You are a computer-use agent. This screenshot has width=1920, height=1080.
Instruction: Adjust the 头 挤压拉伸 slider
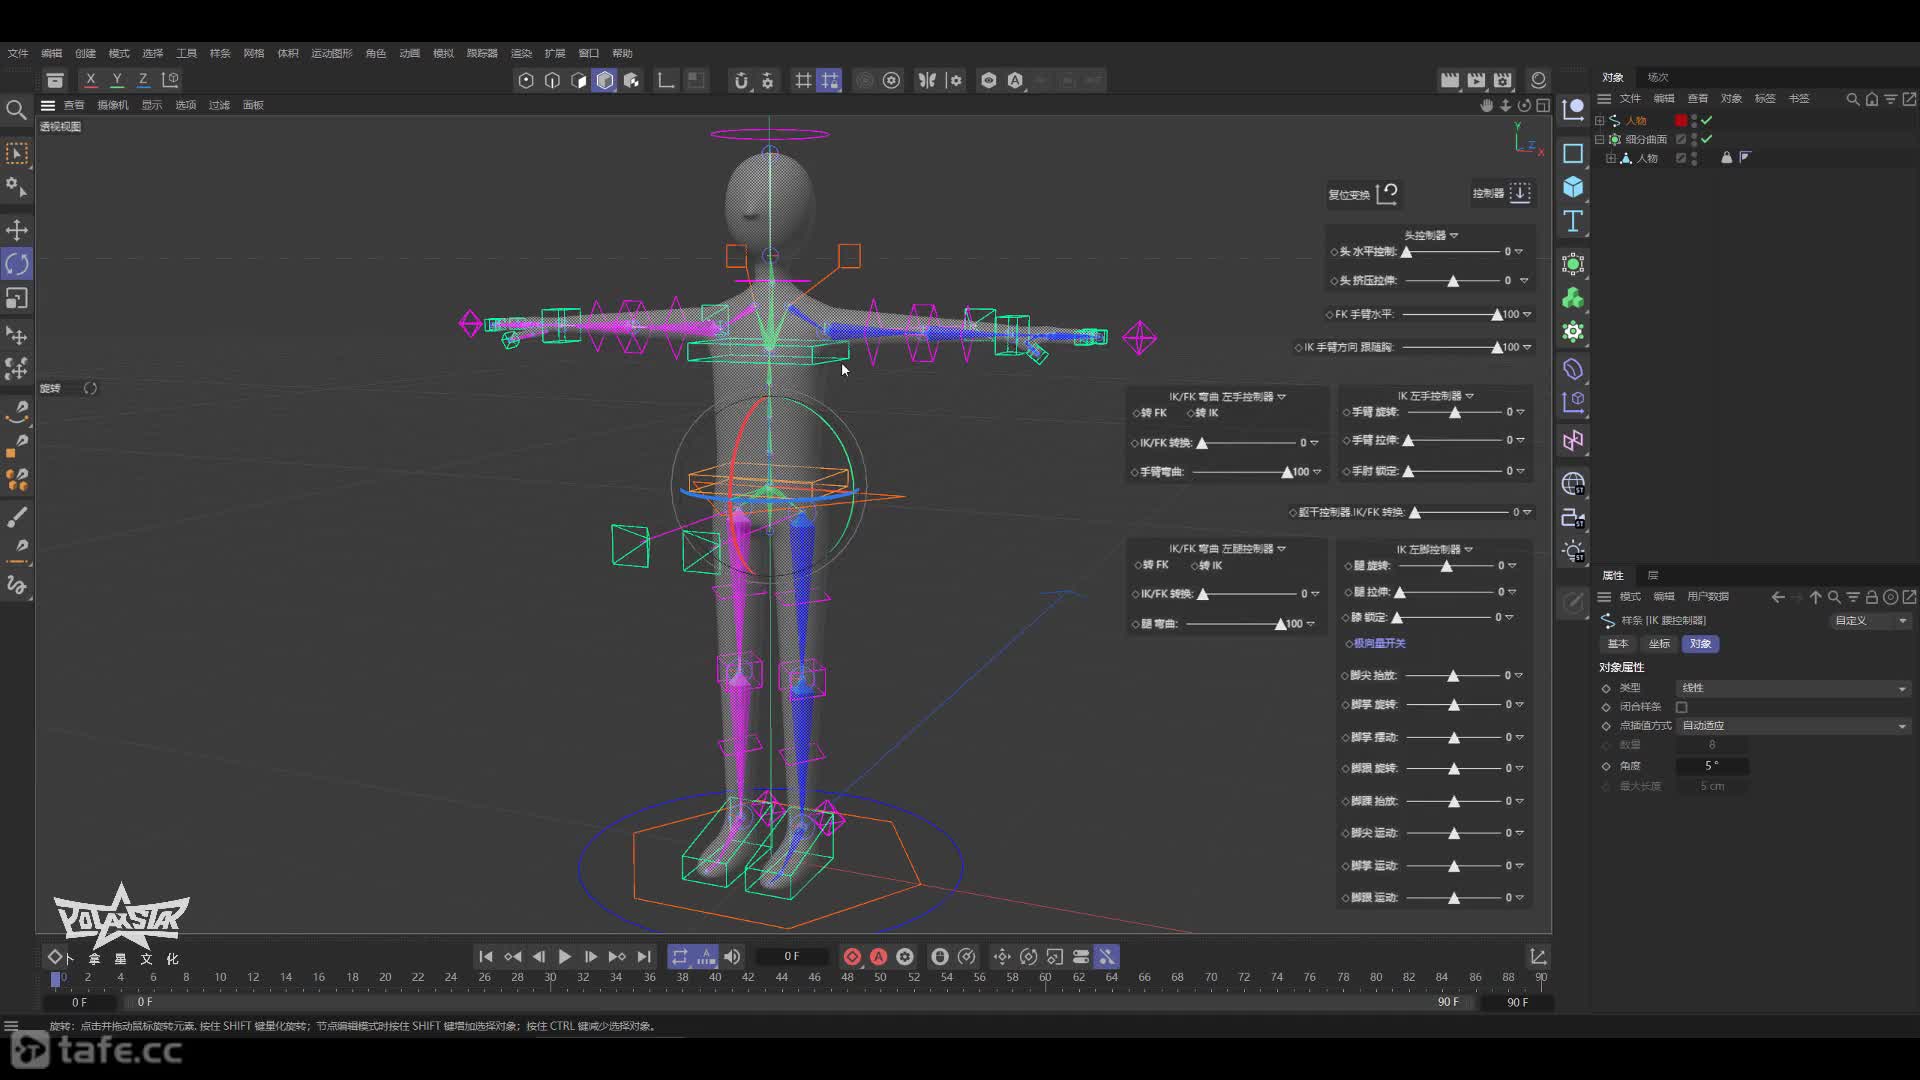1453,281
